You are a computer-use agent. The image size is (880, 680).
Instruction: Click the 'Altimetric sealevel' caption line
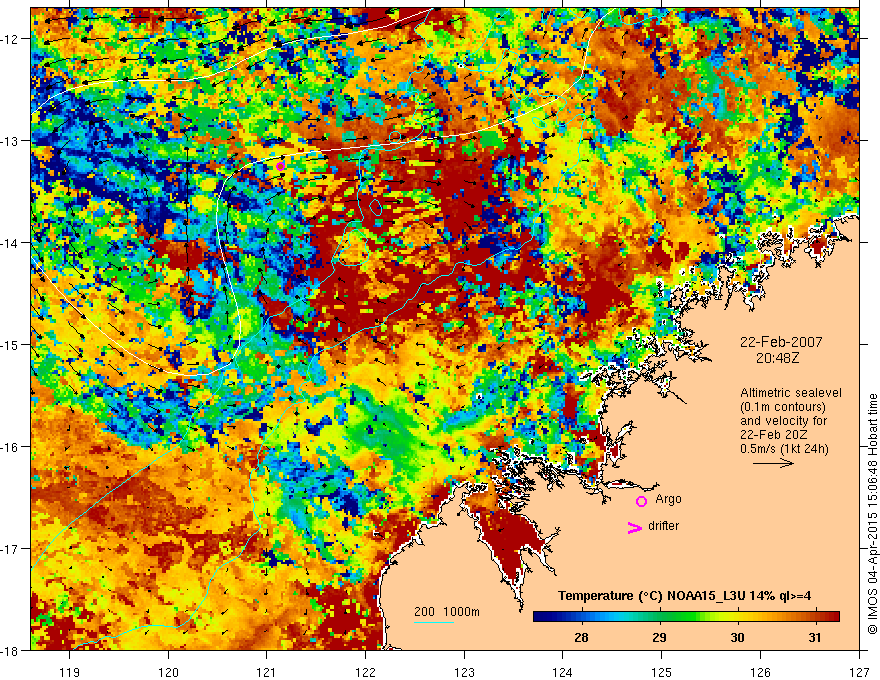click(791, 393)
